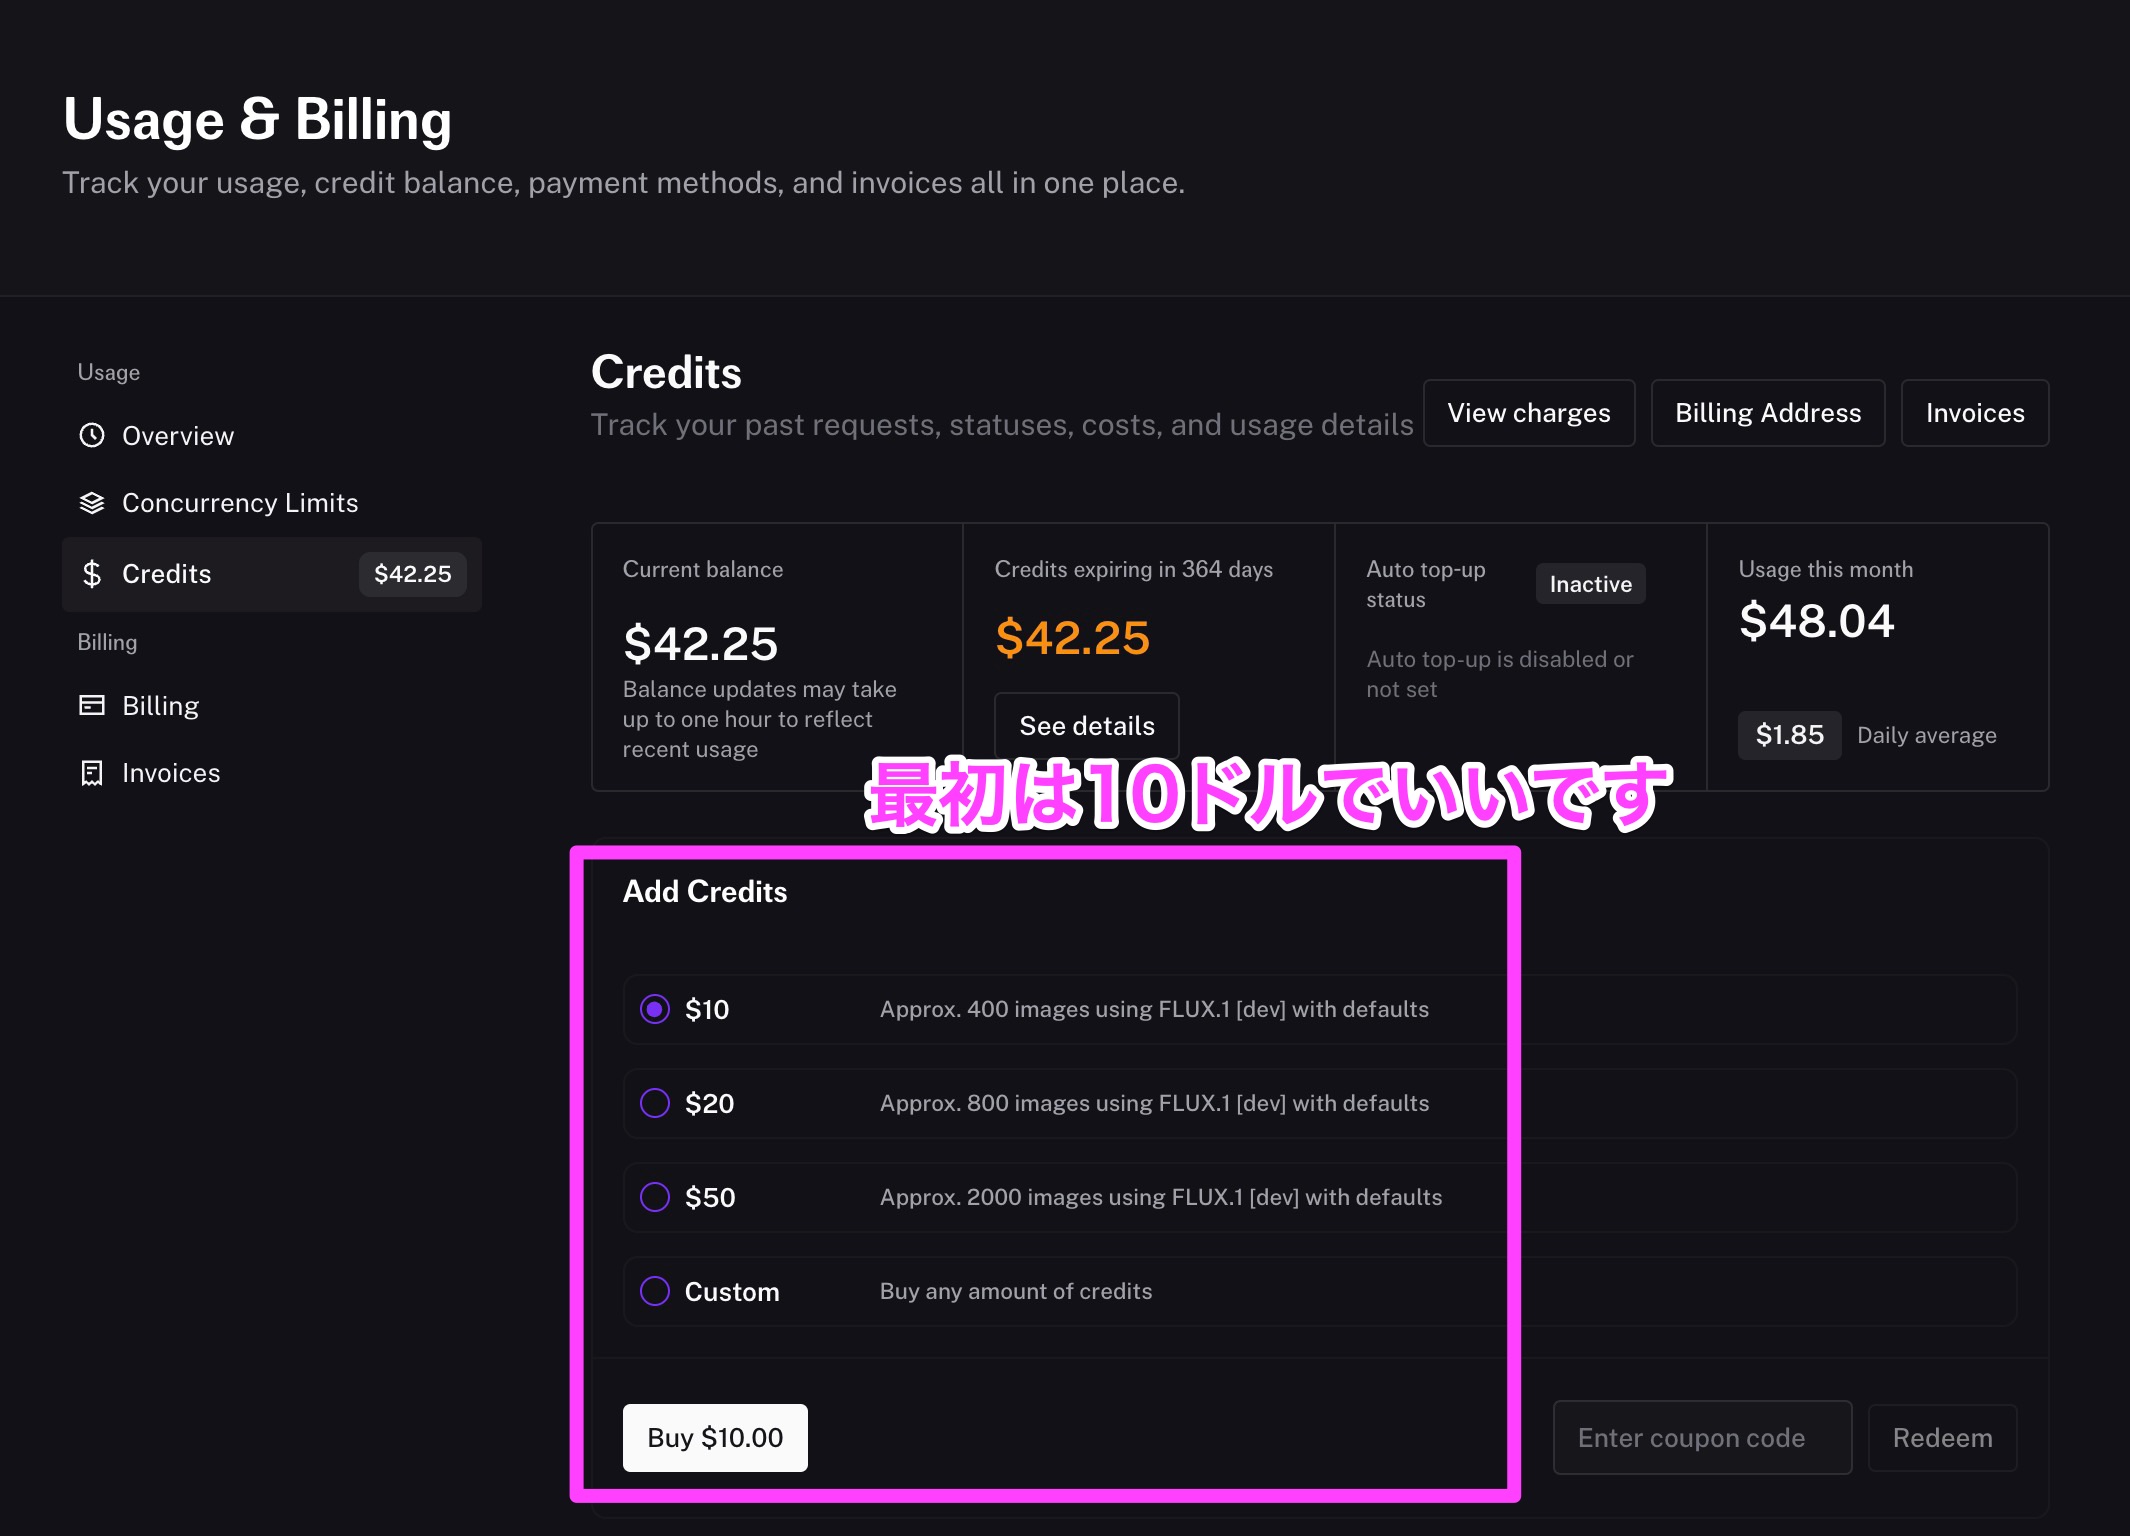Select the $20 credit radio button
This screenshot has height=1536, width=2130.
[655, 1103]
